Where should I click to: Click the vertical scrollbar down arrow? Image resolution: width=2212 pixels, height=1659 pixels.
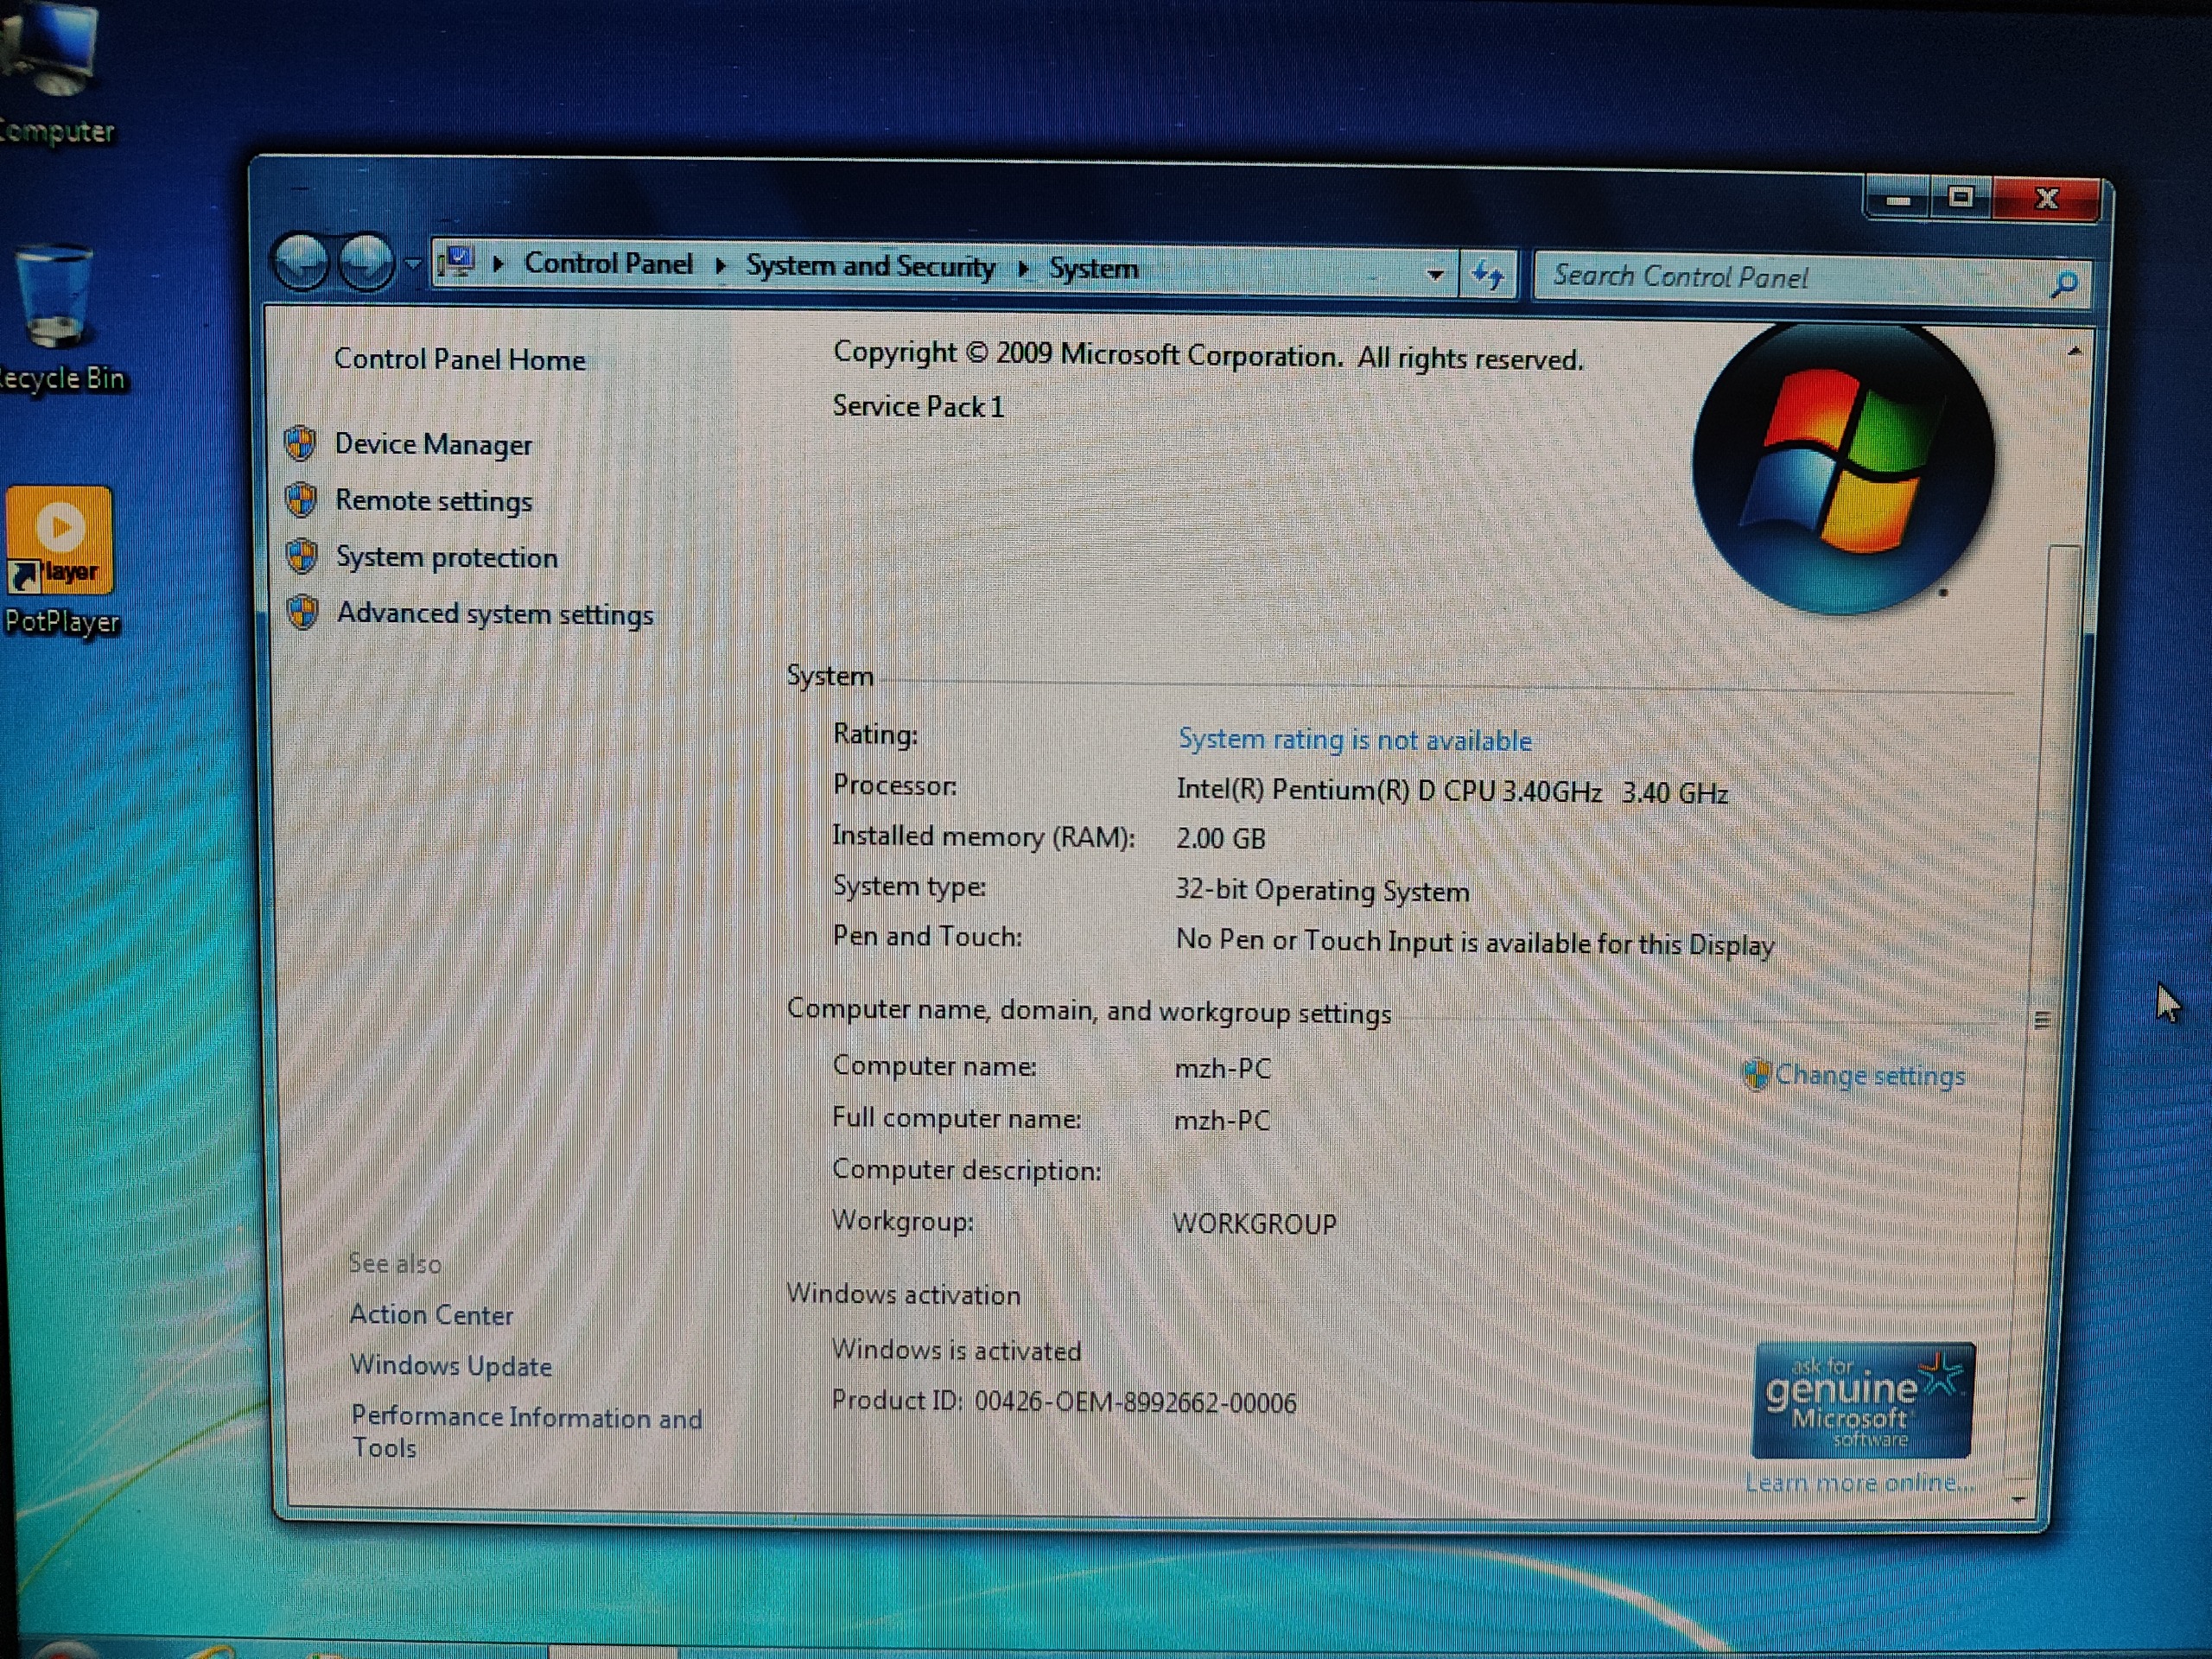pos(2018,1499)
